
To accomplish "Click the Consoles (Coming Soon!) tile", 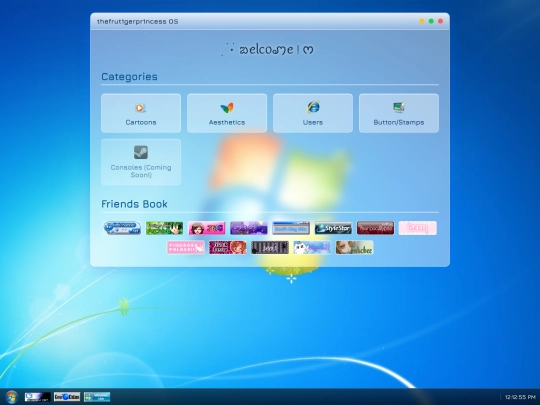I will pyautogui.click(x=141, y=162).
